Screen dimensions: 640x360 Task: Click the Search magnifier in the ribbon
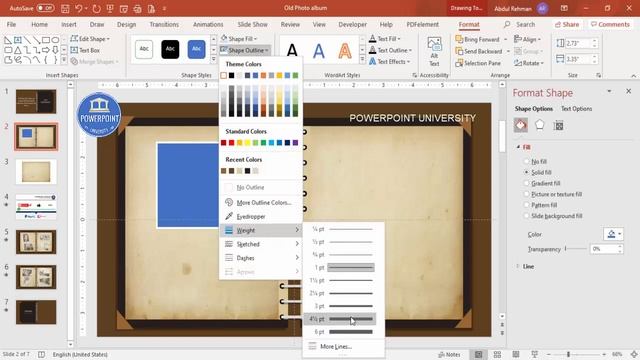(507, 24)
